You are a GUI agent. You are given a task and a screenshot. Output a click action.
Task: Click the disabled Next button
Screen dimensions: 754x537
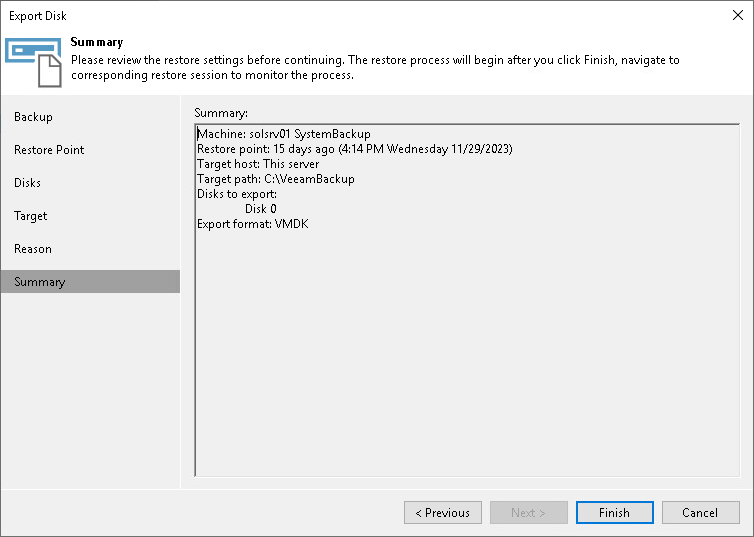coord(528,512)
